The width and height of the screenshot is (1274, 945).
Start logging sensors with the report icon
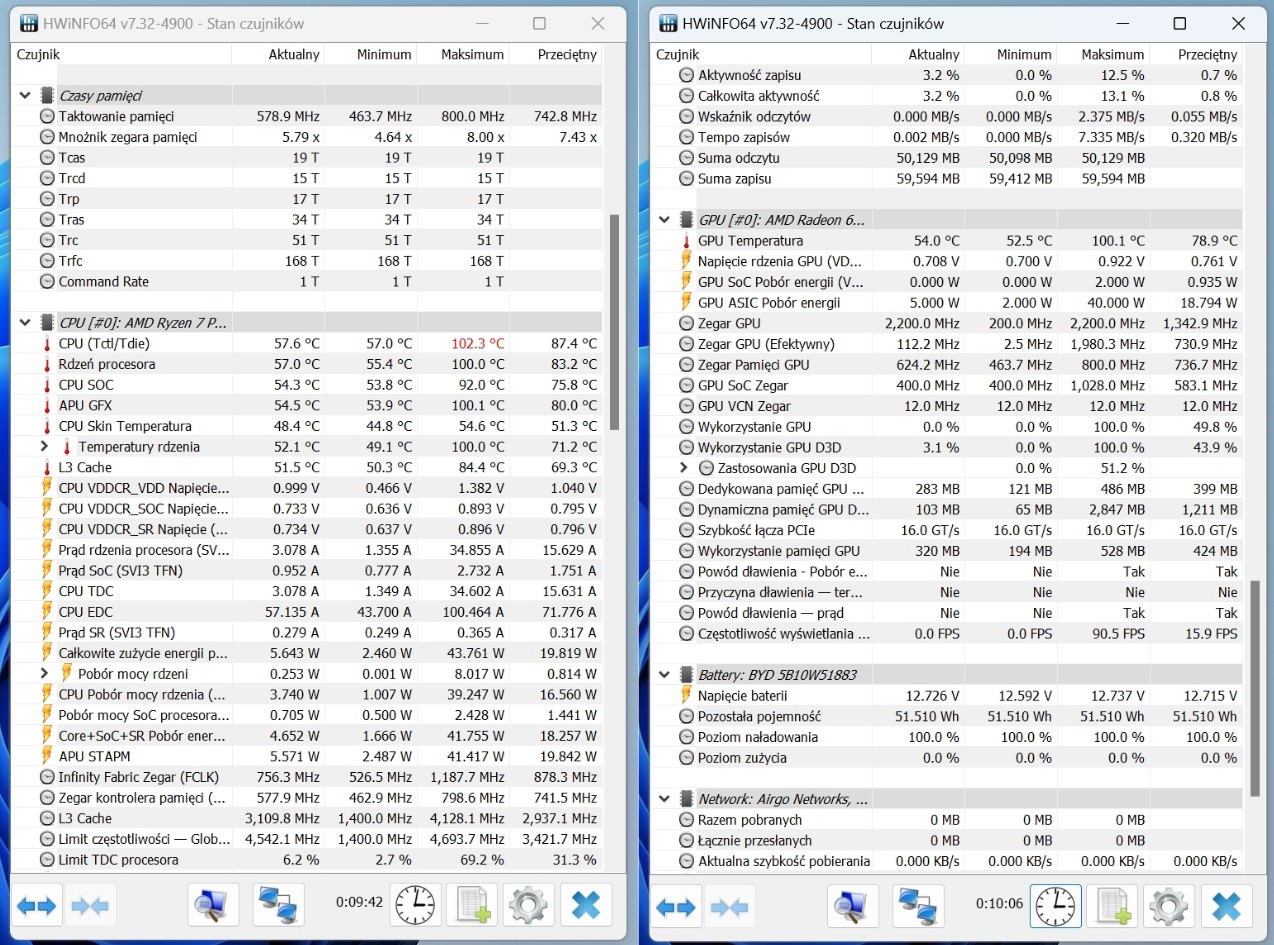point(471,905)
